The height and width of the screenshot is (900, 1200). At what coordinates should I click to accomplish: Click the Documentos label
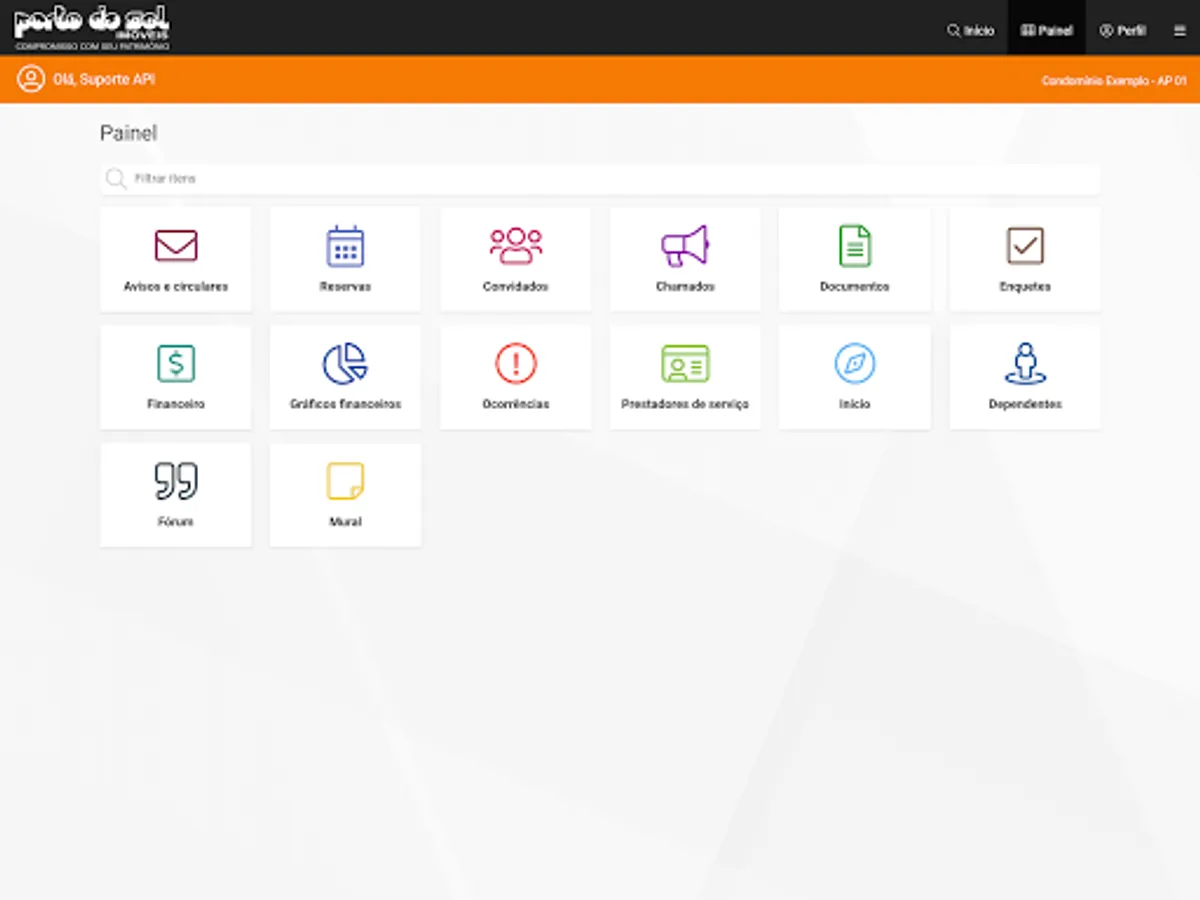click(855, 286)
